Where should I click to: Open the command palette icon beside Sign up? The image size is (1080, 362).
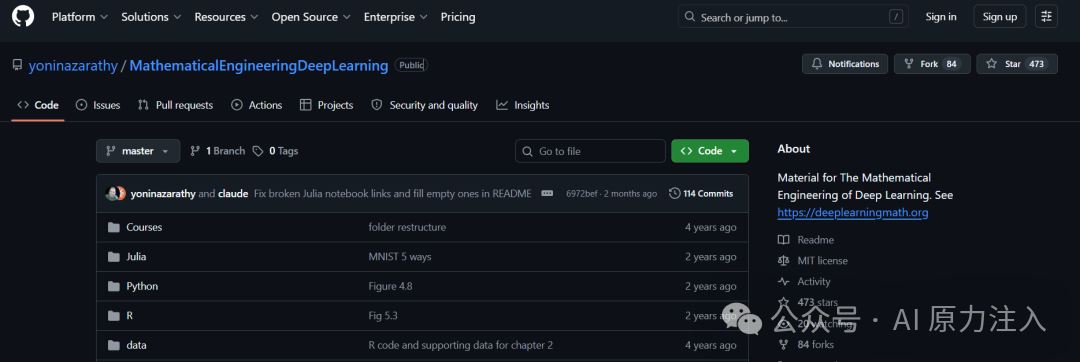[x=1046, y=17]
